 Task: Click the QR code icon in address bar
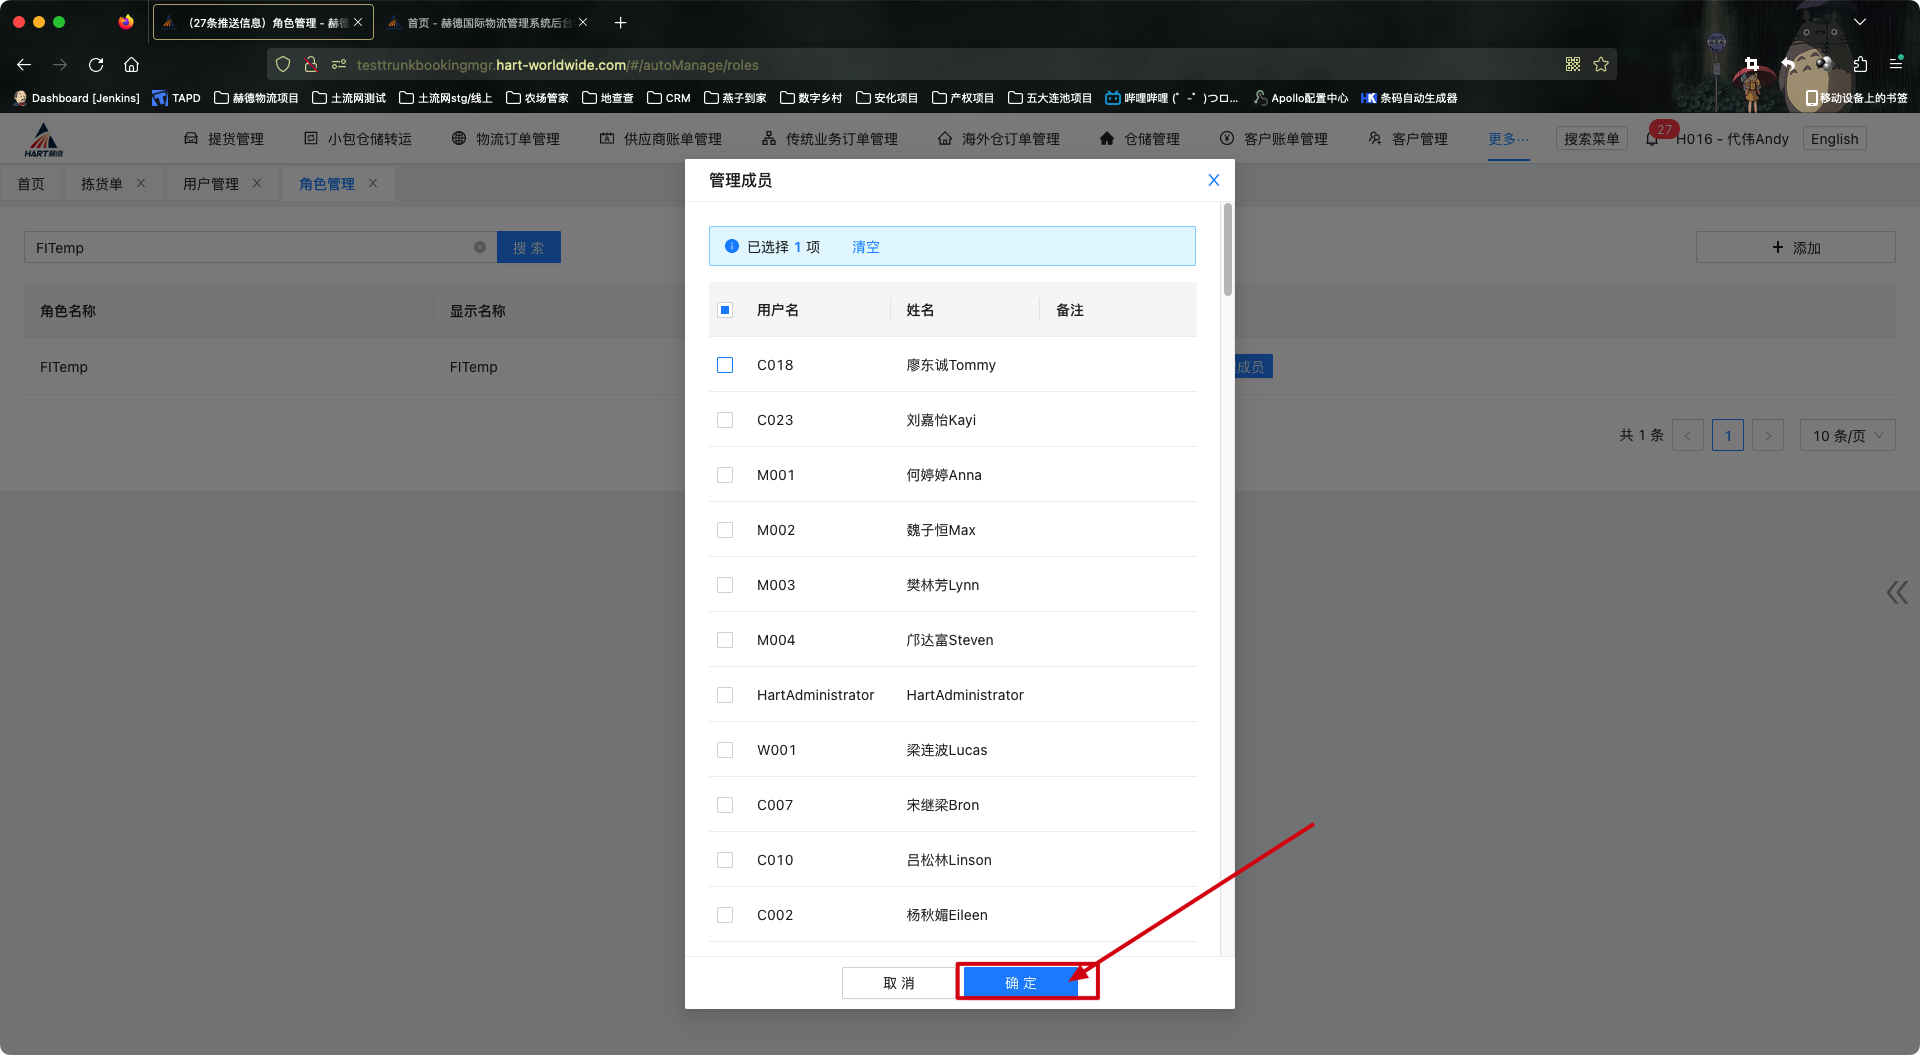1573,65
